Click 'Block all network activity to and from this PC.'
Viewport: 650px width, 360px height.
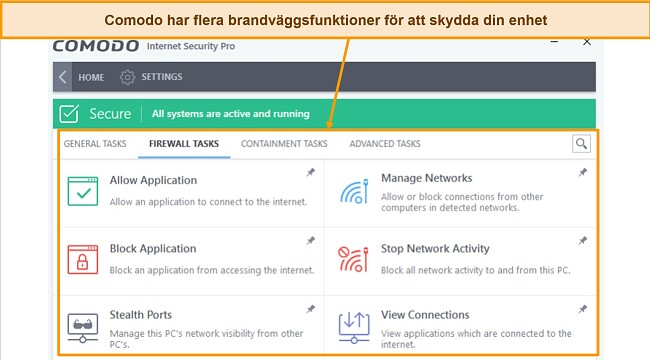tap(476, 270)
